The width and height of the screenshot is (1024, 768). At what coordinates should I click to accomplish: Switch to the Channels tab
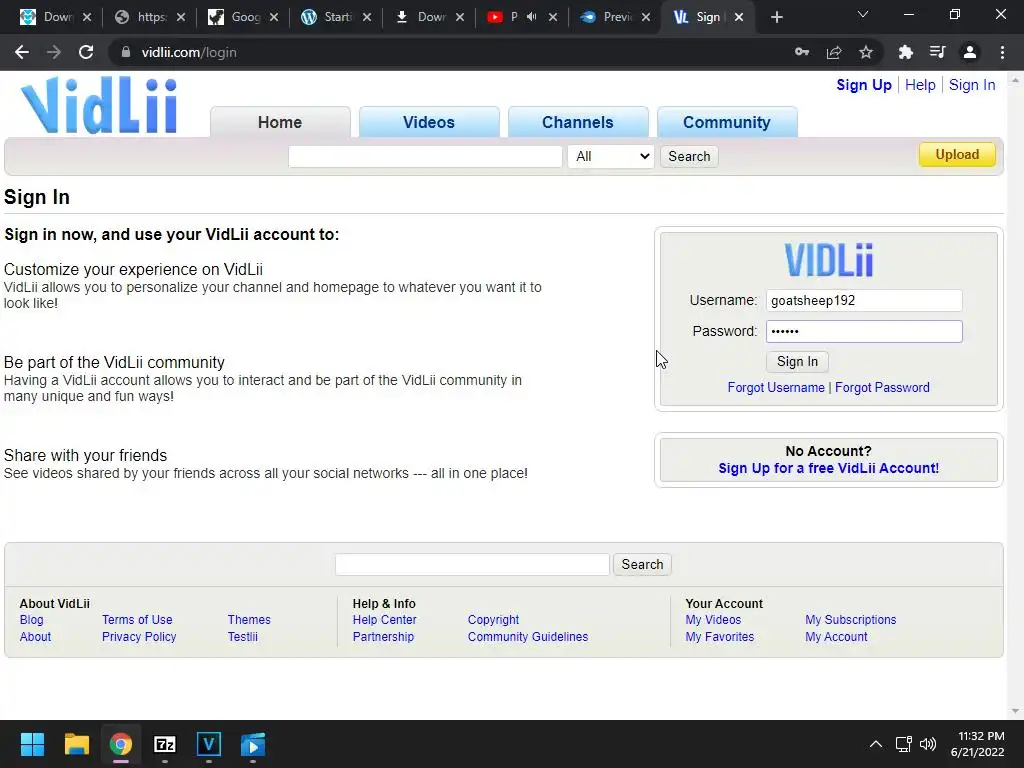click(577, 122)
